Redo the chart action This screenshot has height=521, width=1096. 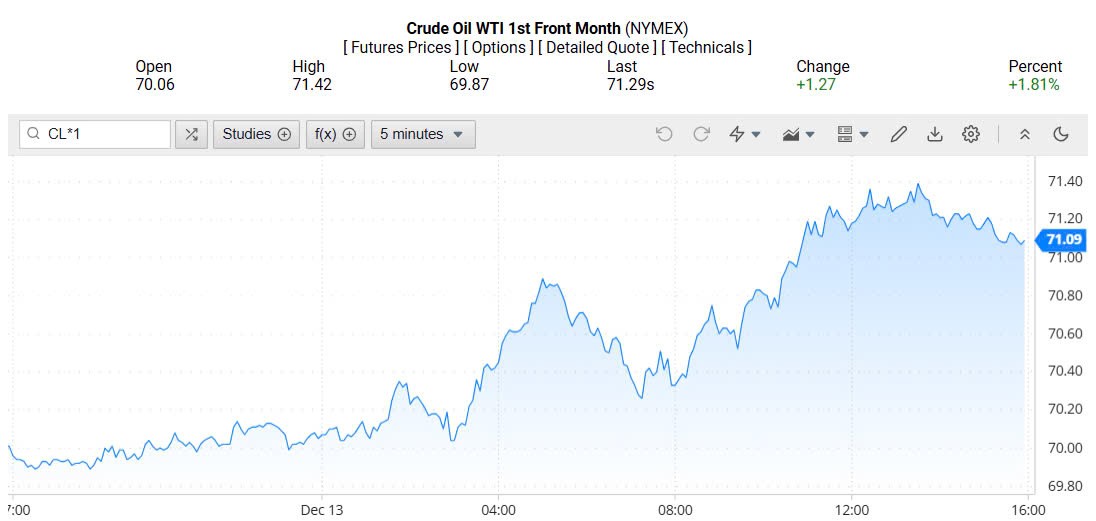click(701, 134)
